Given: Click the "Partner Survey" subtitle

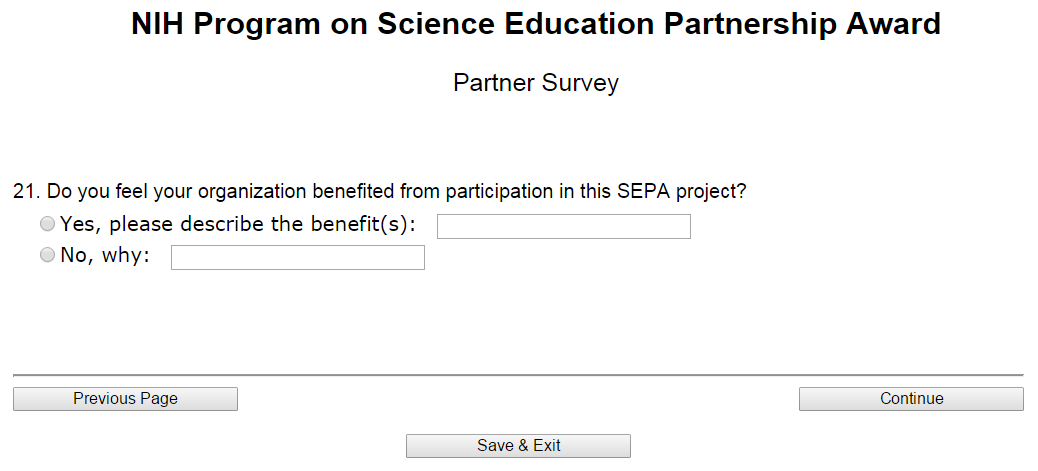Looking at the screenshot, I should point(535,83).
